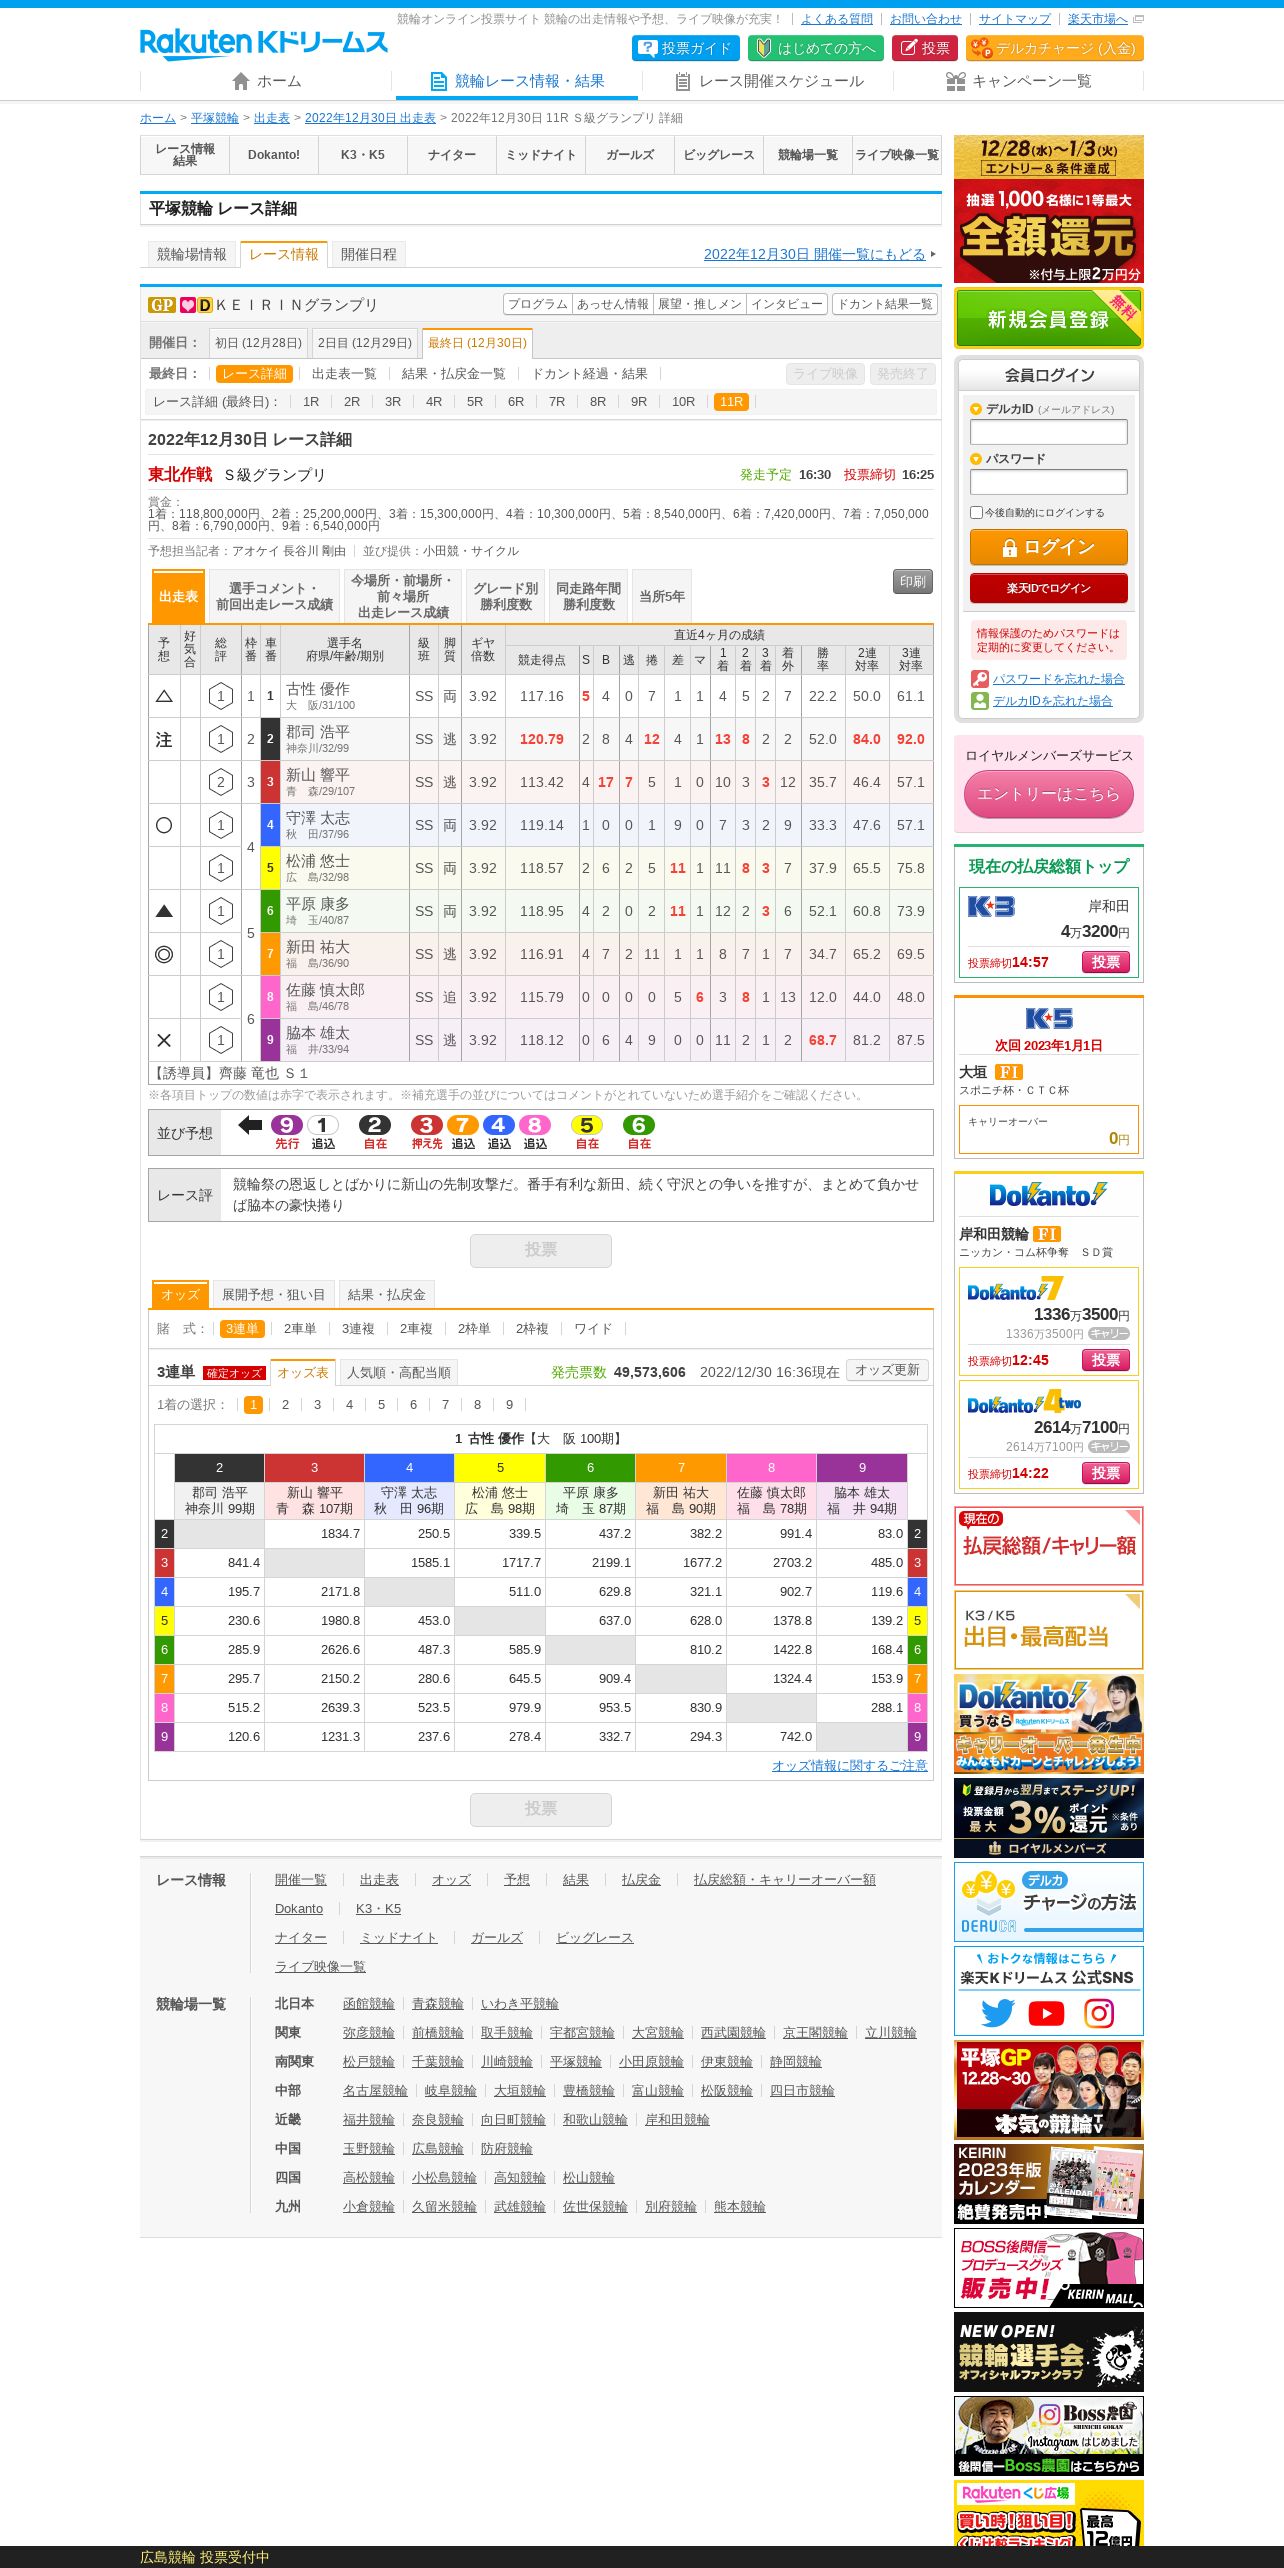Click the Rakuten Kドリームス logo
The width and height of the screenshot is (1284, 2568).
click(x=264, y=43)
